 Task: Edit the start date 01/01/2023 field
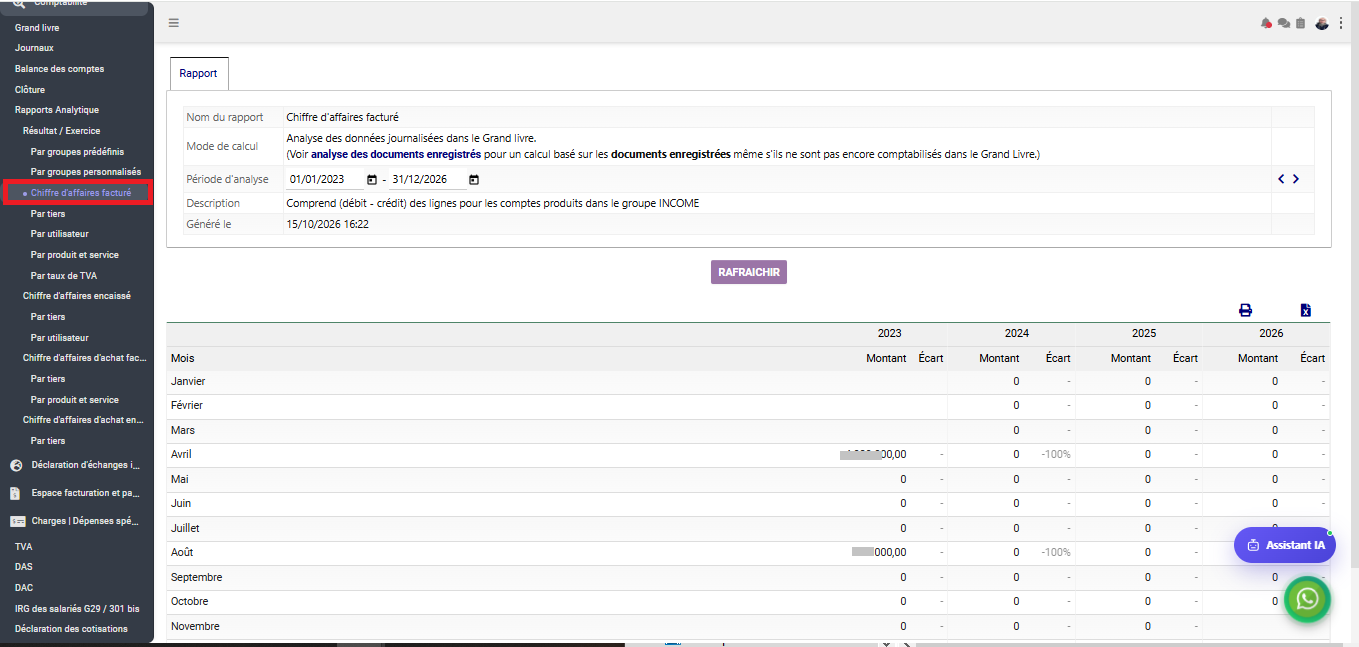(x=324, y=180)
